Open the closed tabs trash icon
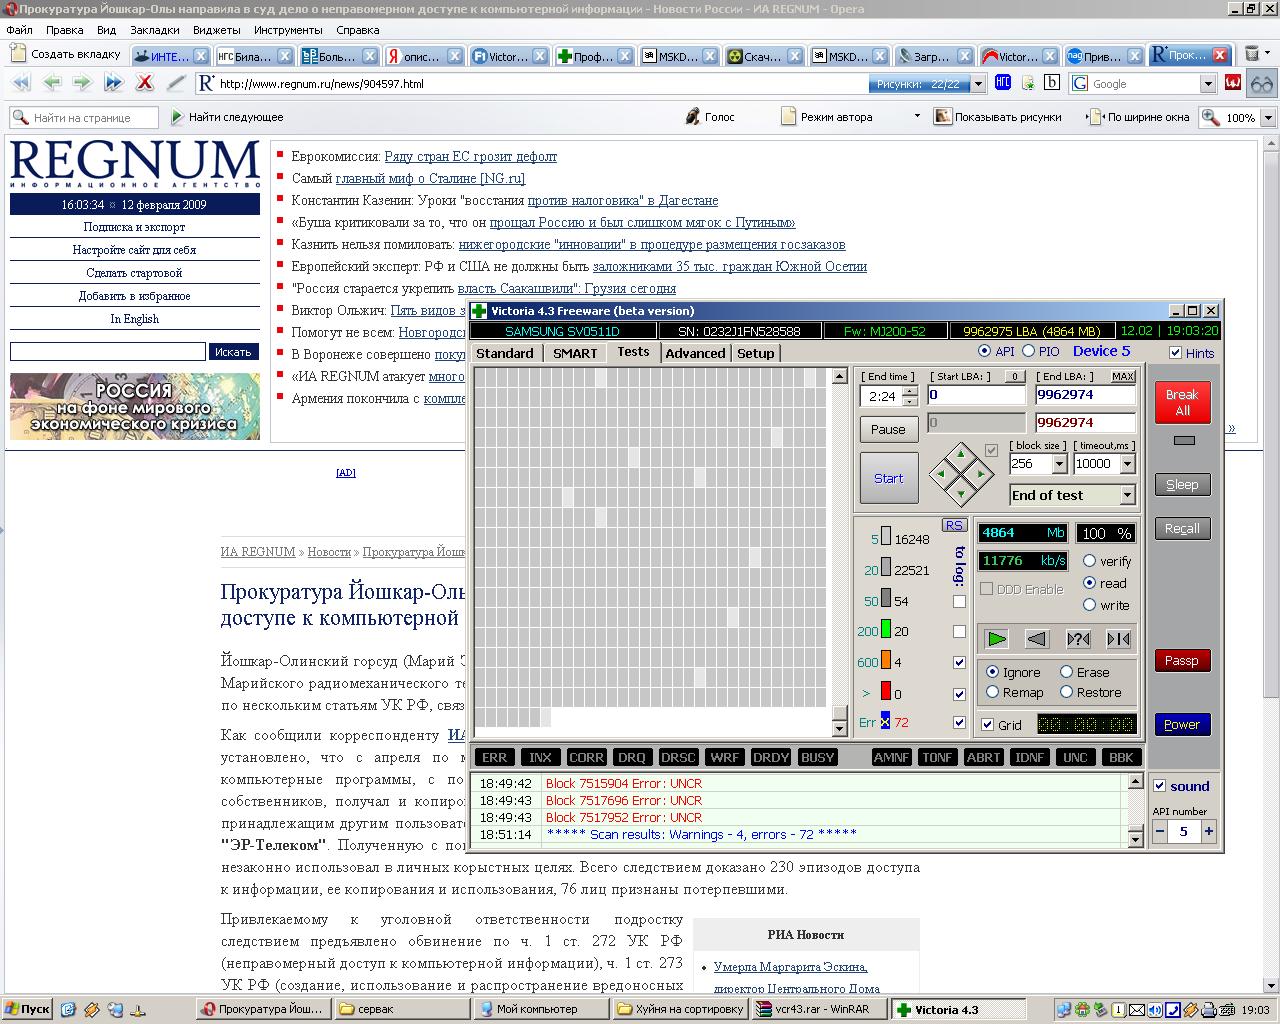Screen dimensions: 1280x1024 pyautogui.click(x=1253, y=55)
